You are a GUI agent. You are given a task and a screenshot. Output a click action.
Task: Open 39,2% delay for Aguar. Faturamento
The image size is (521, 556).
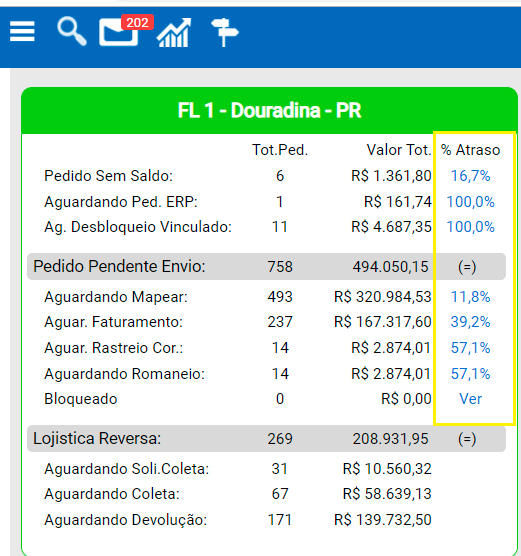(x=470, y=322)
